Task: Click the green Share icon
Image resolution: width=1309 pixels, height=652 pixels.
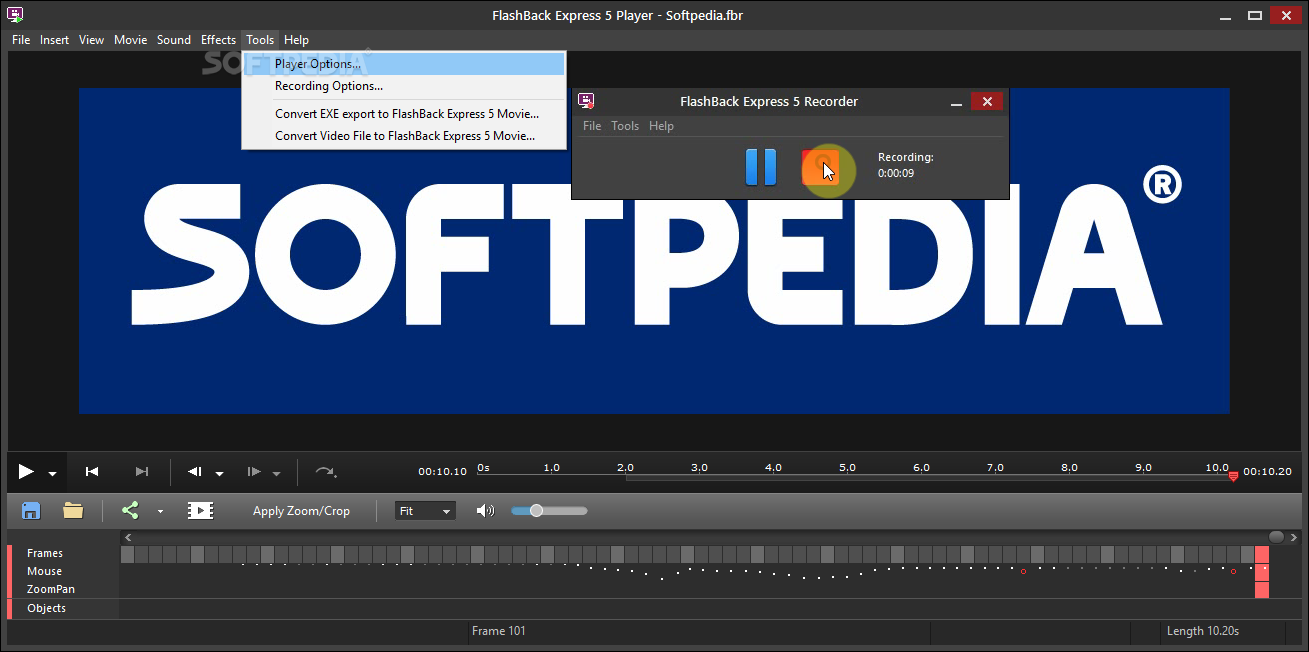Action: 130,510
